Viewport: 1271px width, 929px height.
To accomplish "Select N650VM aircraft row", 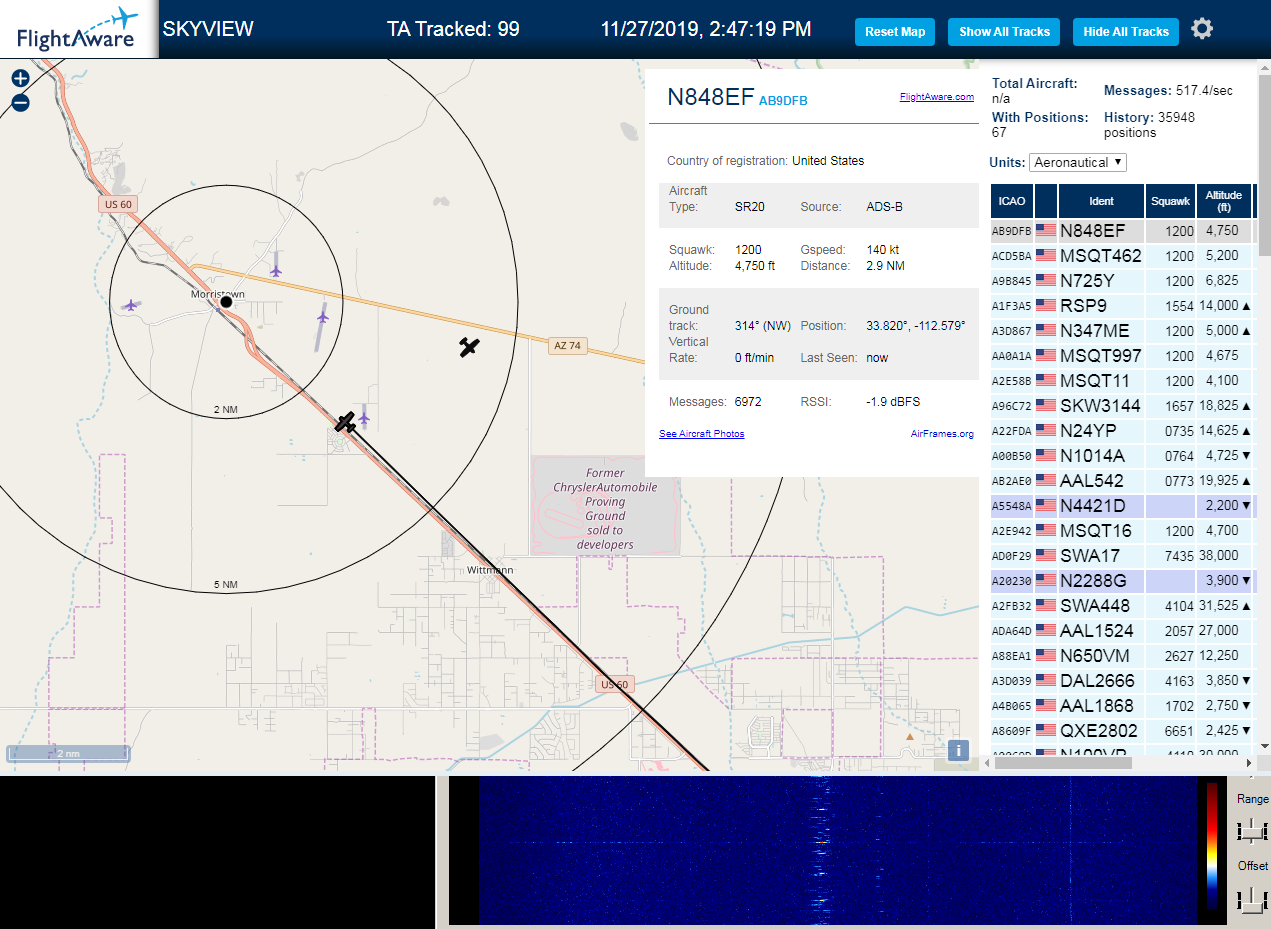I will [1122, 656].
